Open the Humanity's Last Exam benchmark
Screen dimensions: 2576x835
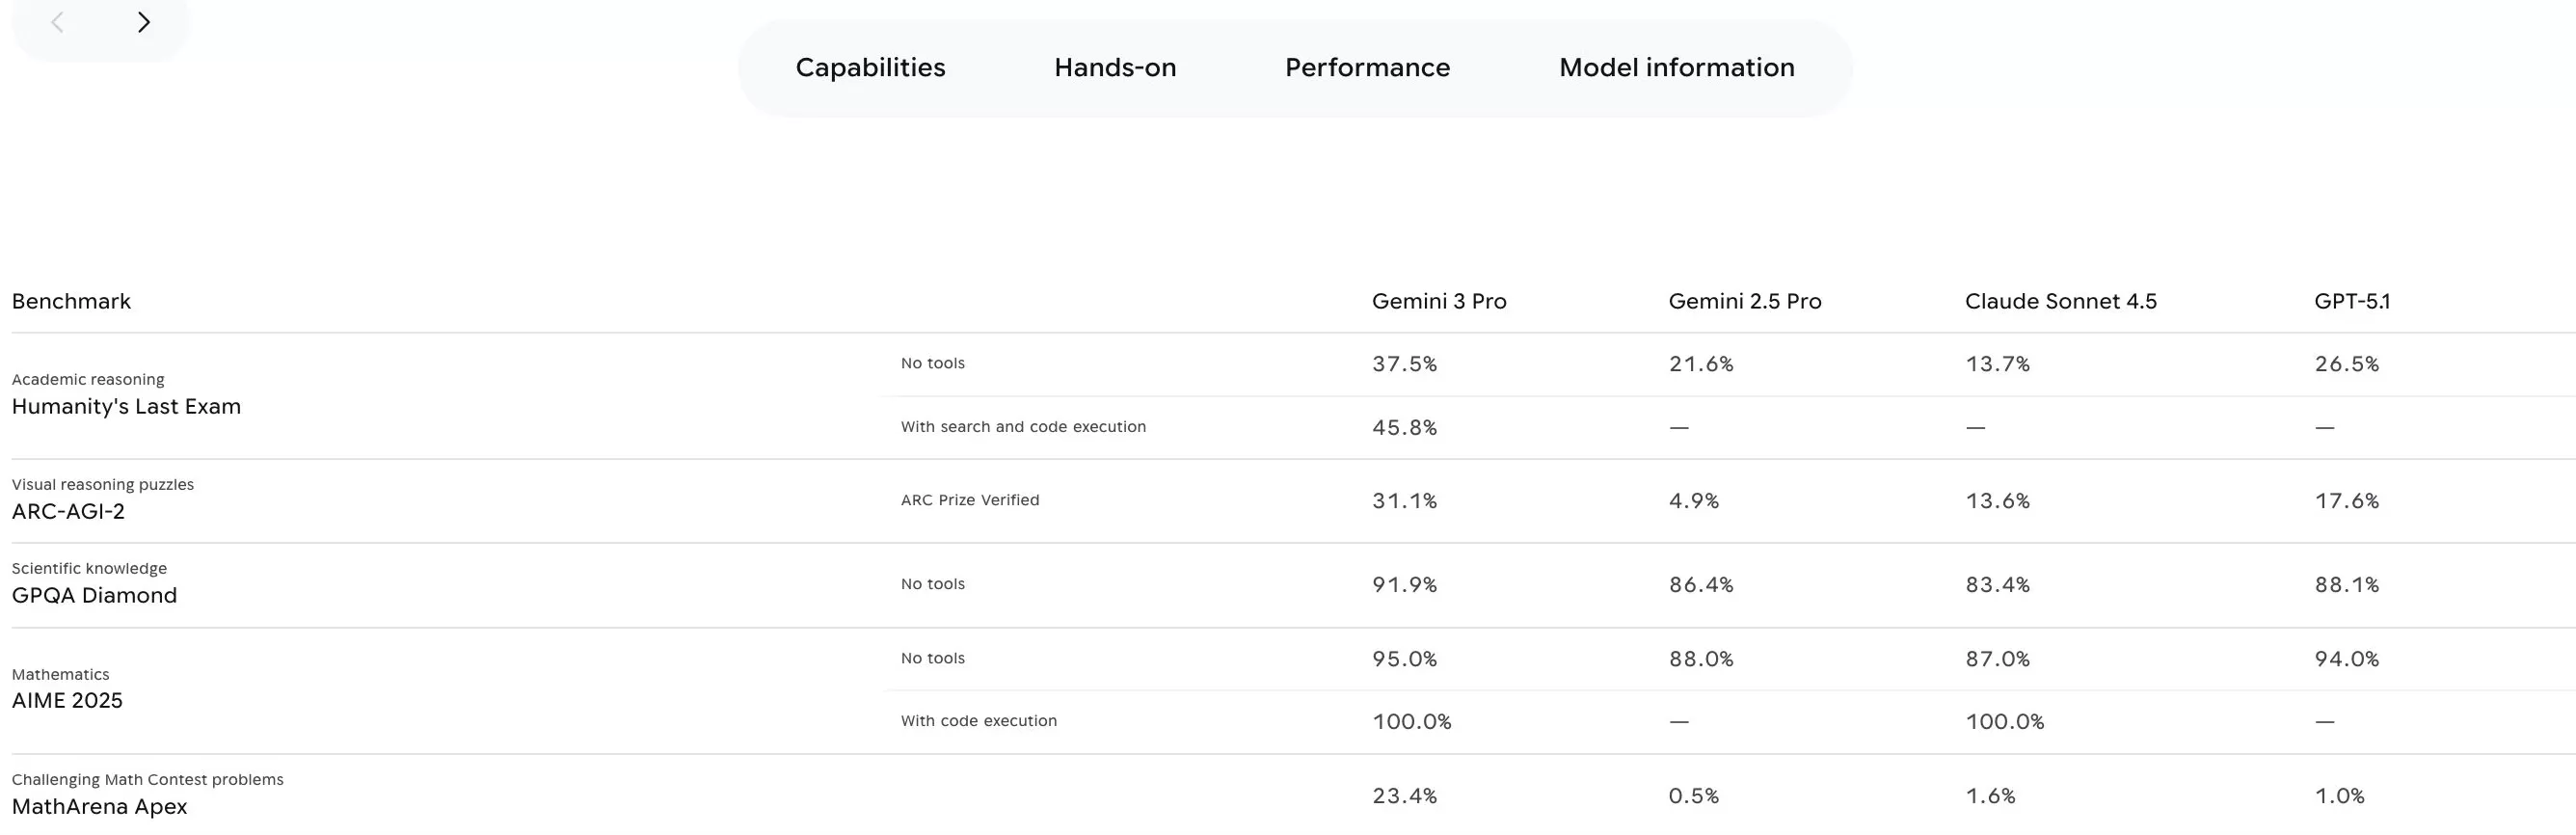click(x=126, y=406)
